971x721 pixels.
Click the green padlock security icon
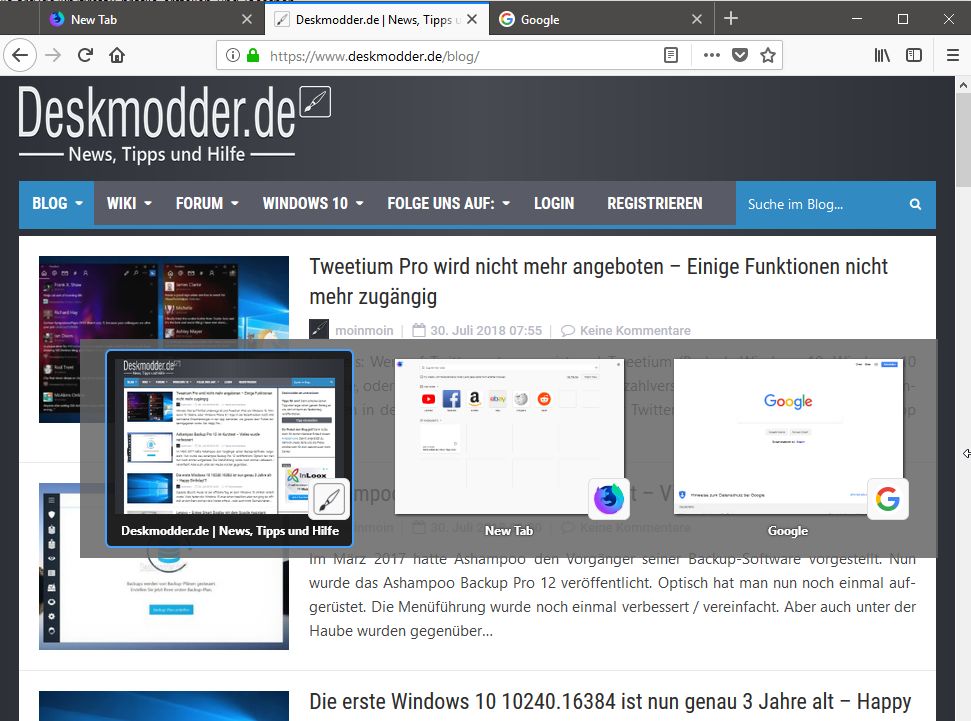coord(253,55)
